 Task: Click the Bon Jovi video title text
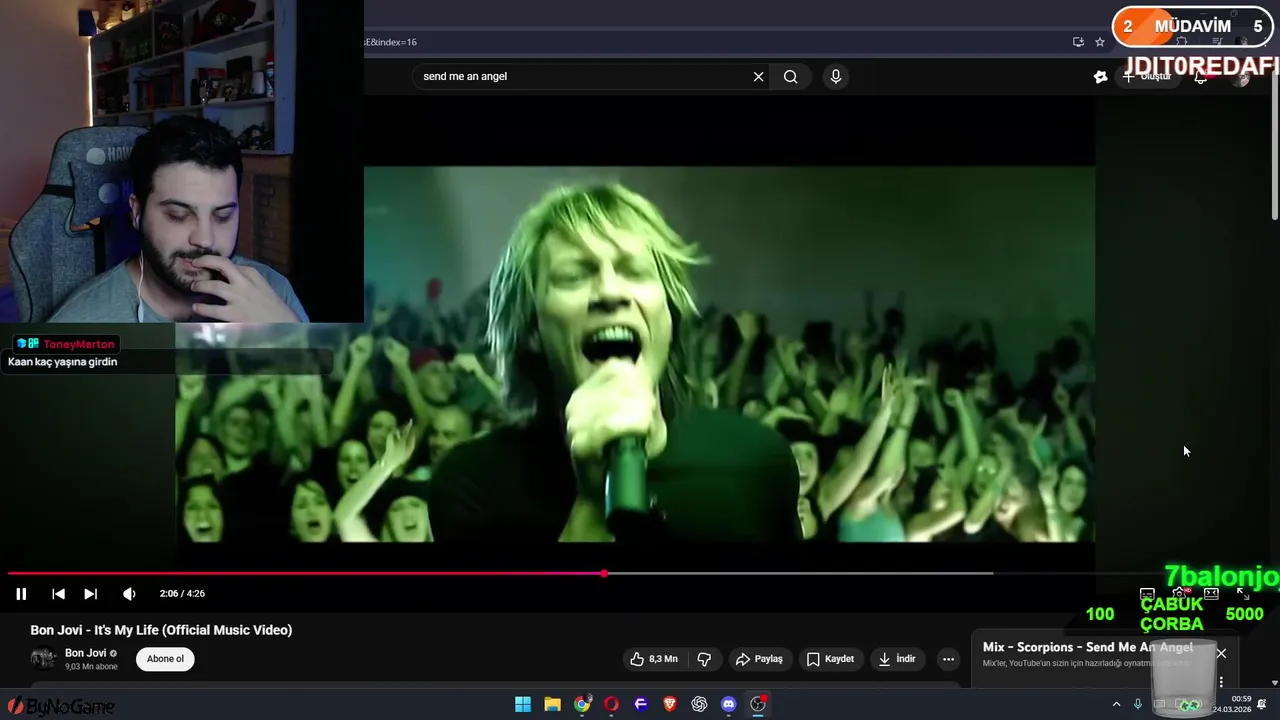161,630
